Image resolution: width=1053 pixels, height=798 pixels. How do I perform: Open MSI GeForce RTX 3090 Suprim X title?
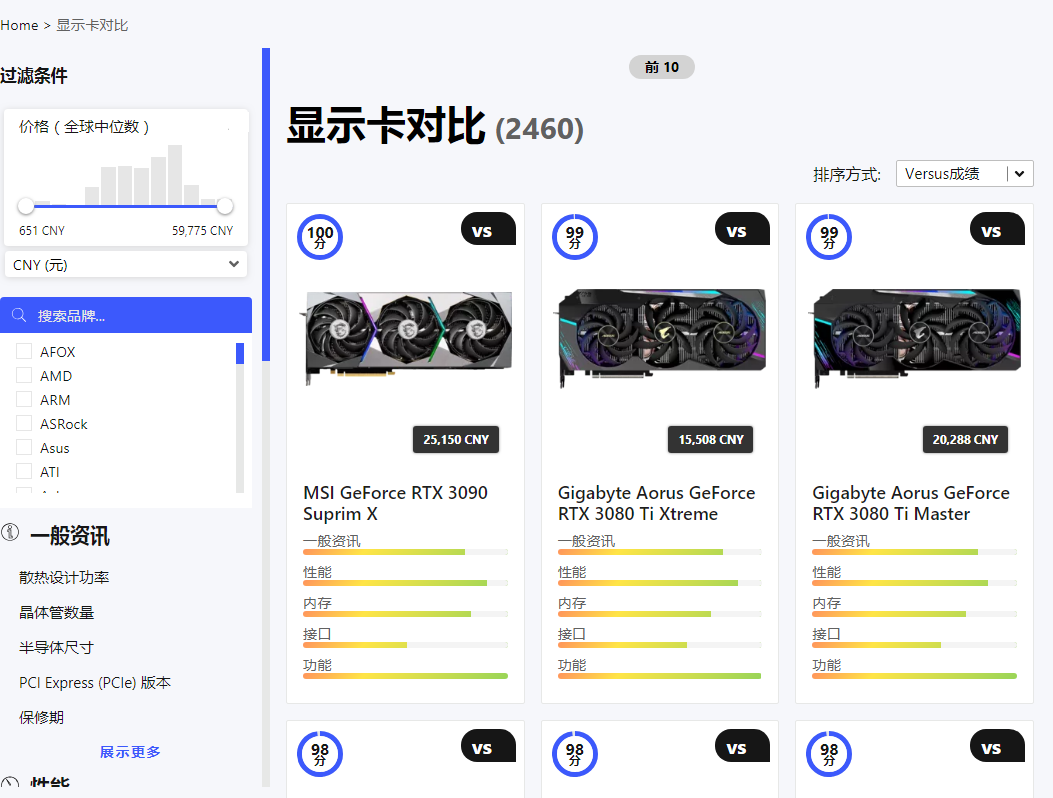[x=396, y=503]
